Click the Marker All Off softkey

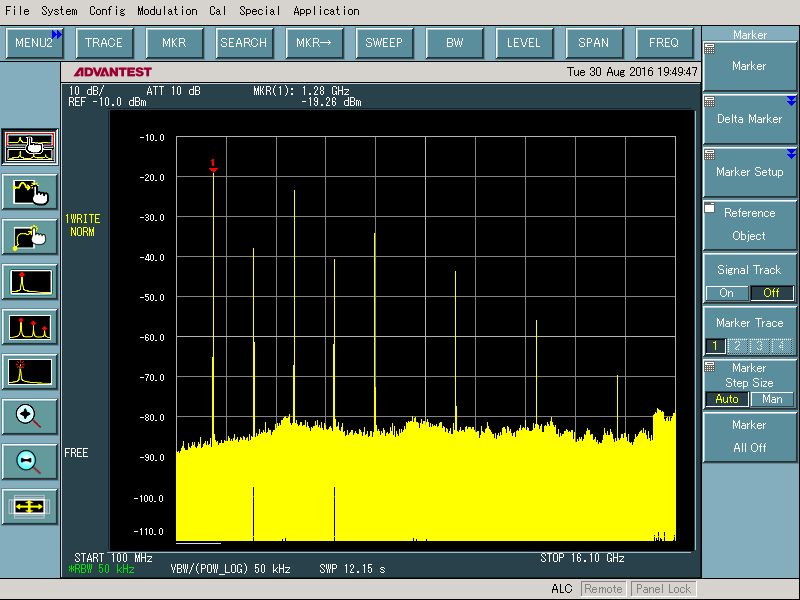pyautogui.click(x=749, y=437)
